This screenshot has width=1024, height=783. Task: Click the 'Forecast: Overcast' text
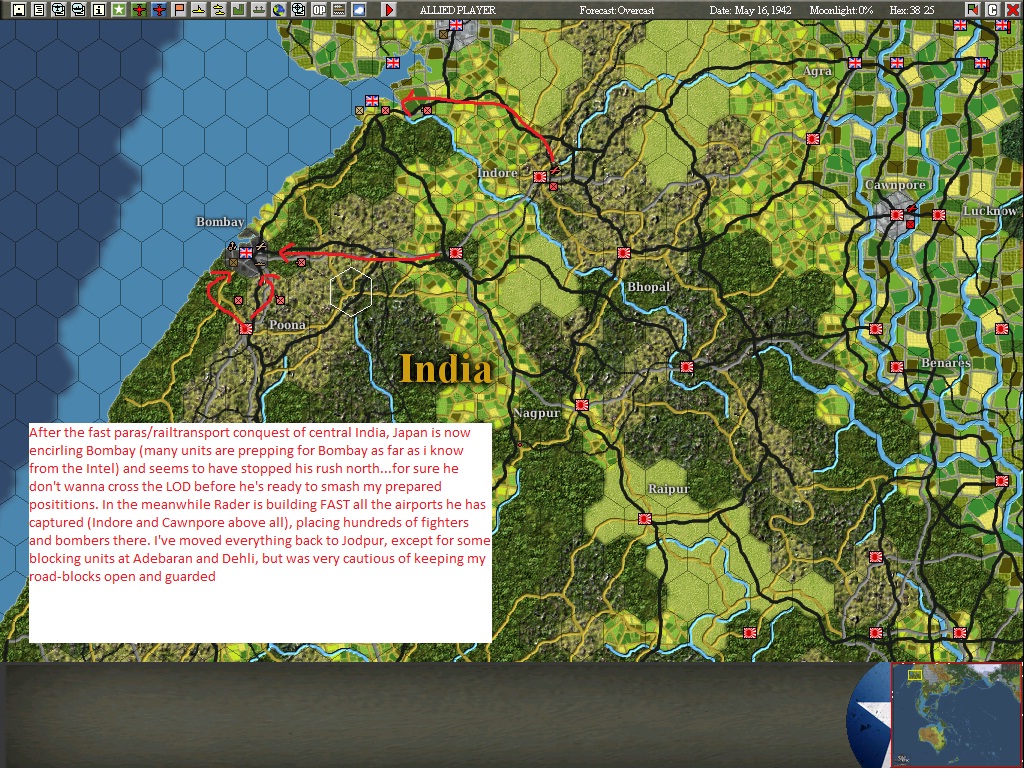616,10
